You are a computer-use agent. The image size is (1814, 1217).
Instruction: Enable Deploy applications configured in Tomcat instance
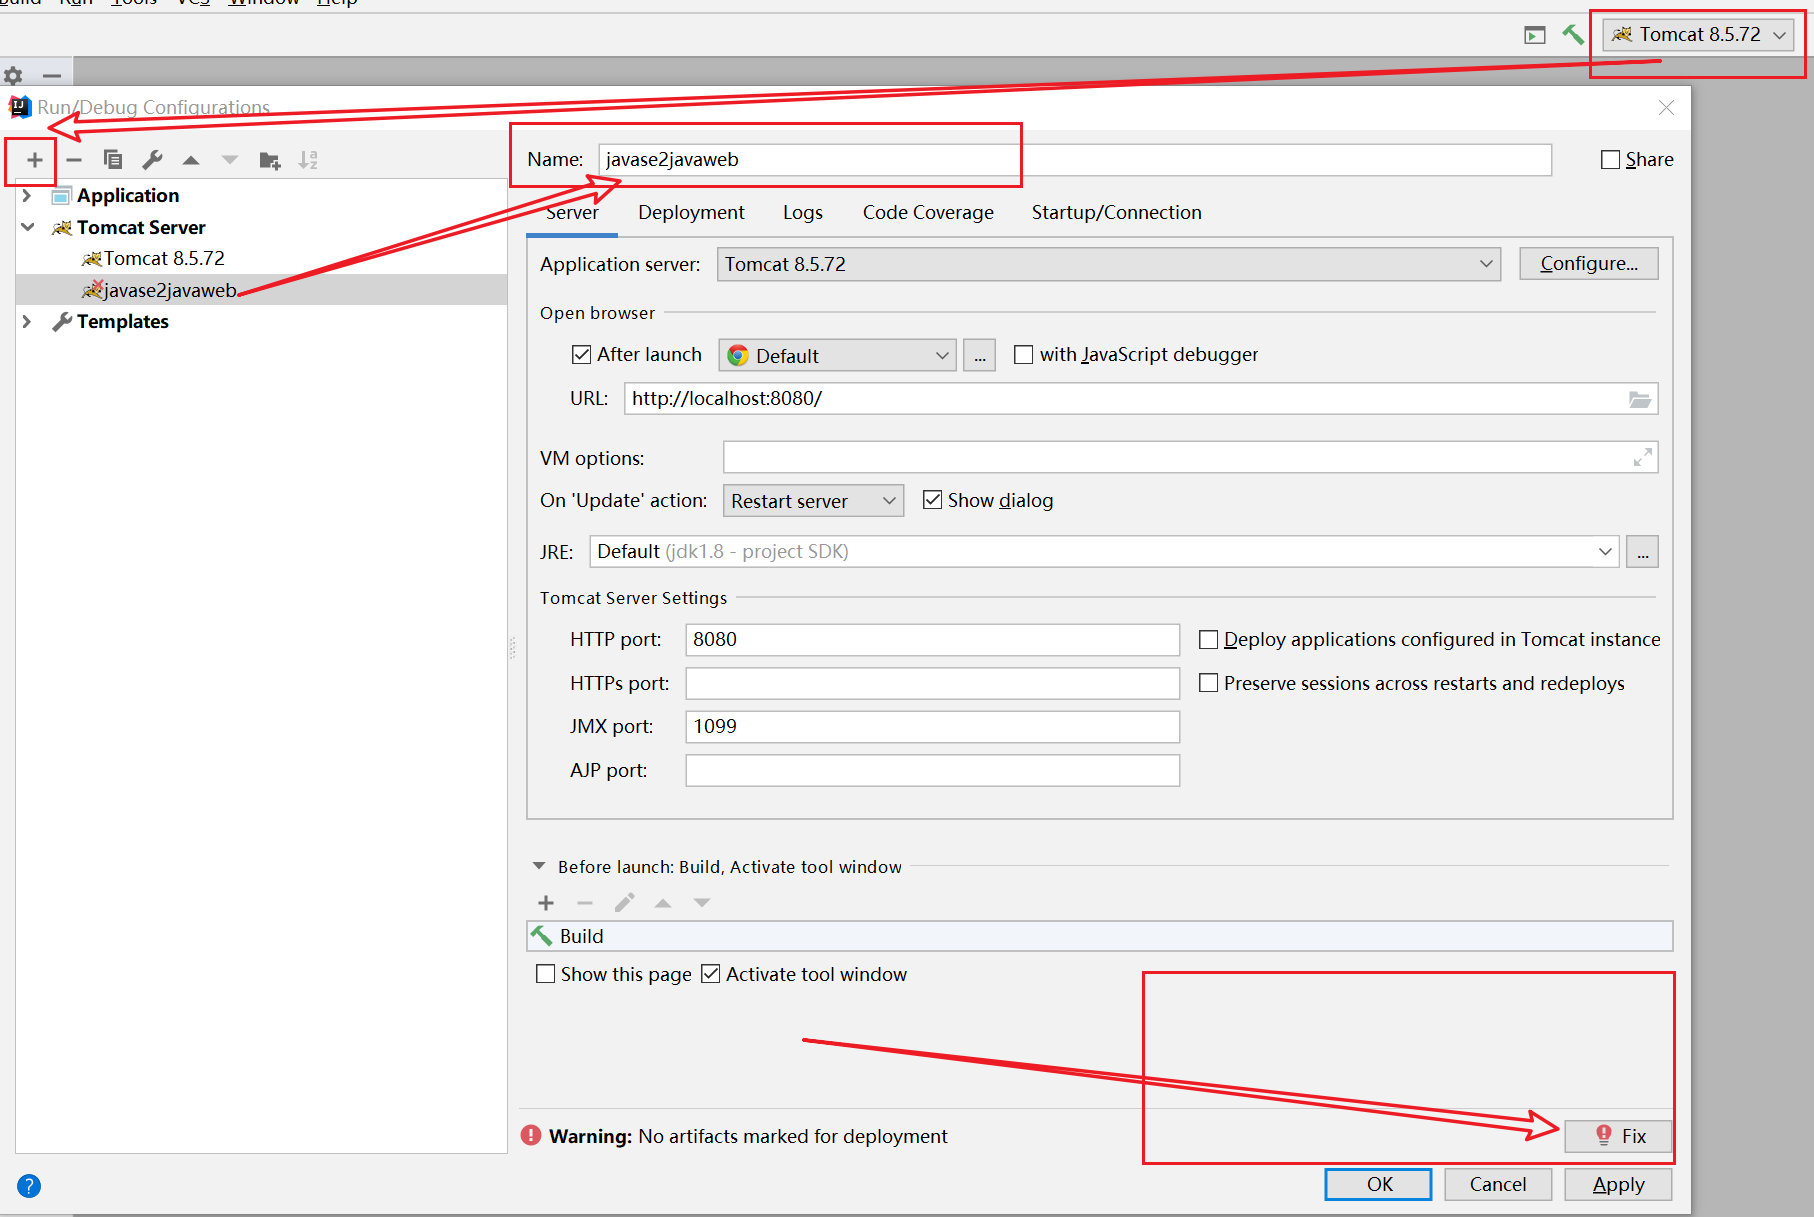[1208, 640]
